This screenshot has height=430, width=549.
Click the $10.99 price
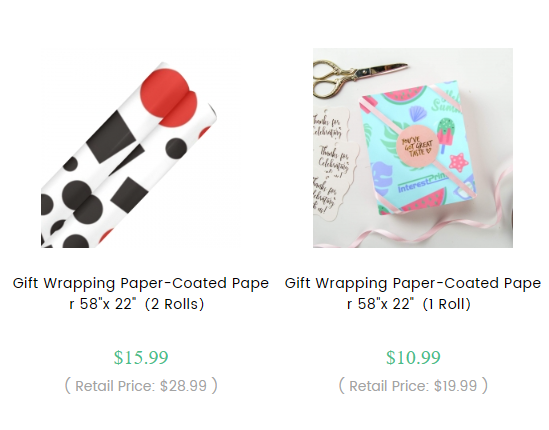click(413, 358)
